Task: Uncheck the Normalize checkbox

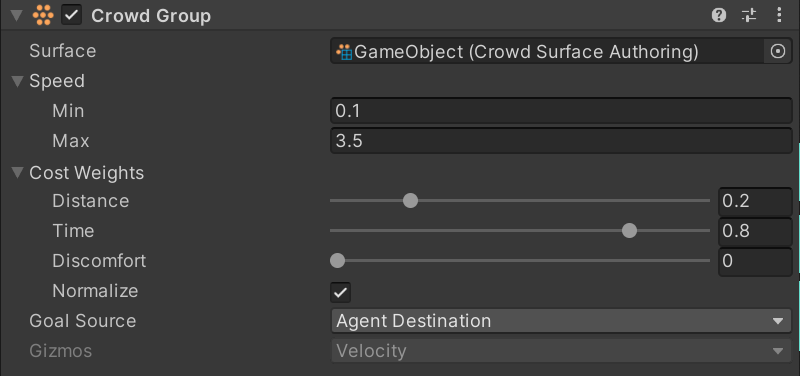Action: click(x=340, y=292)
